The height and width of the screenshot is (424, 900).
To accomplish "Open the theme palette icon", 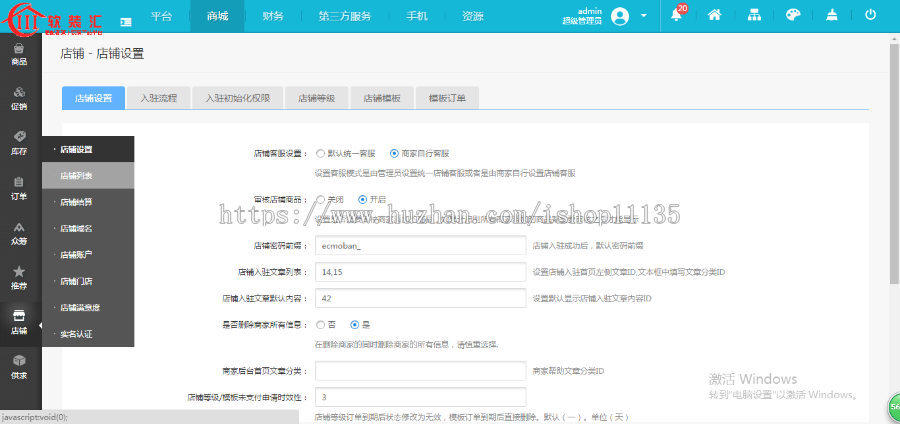I will (792, 16).
